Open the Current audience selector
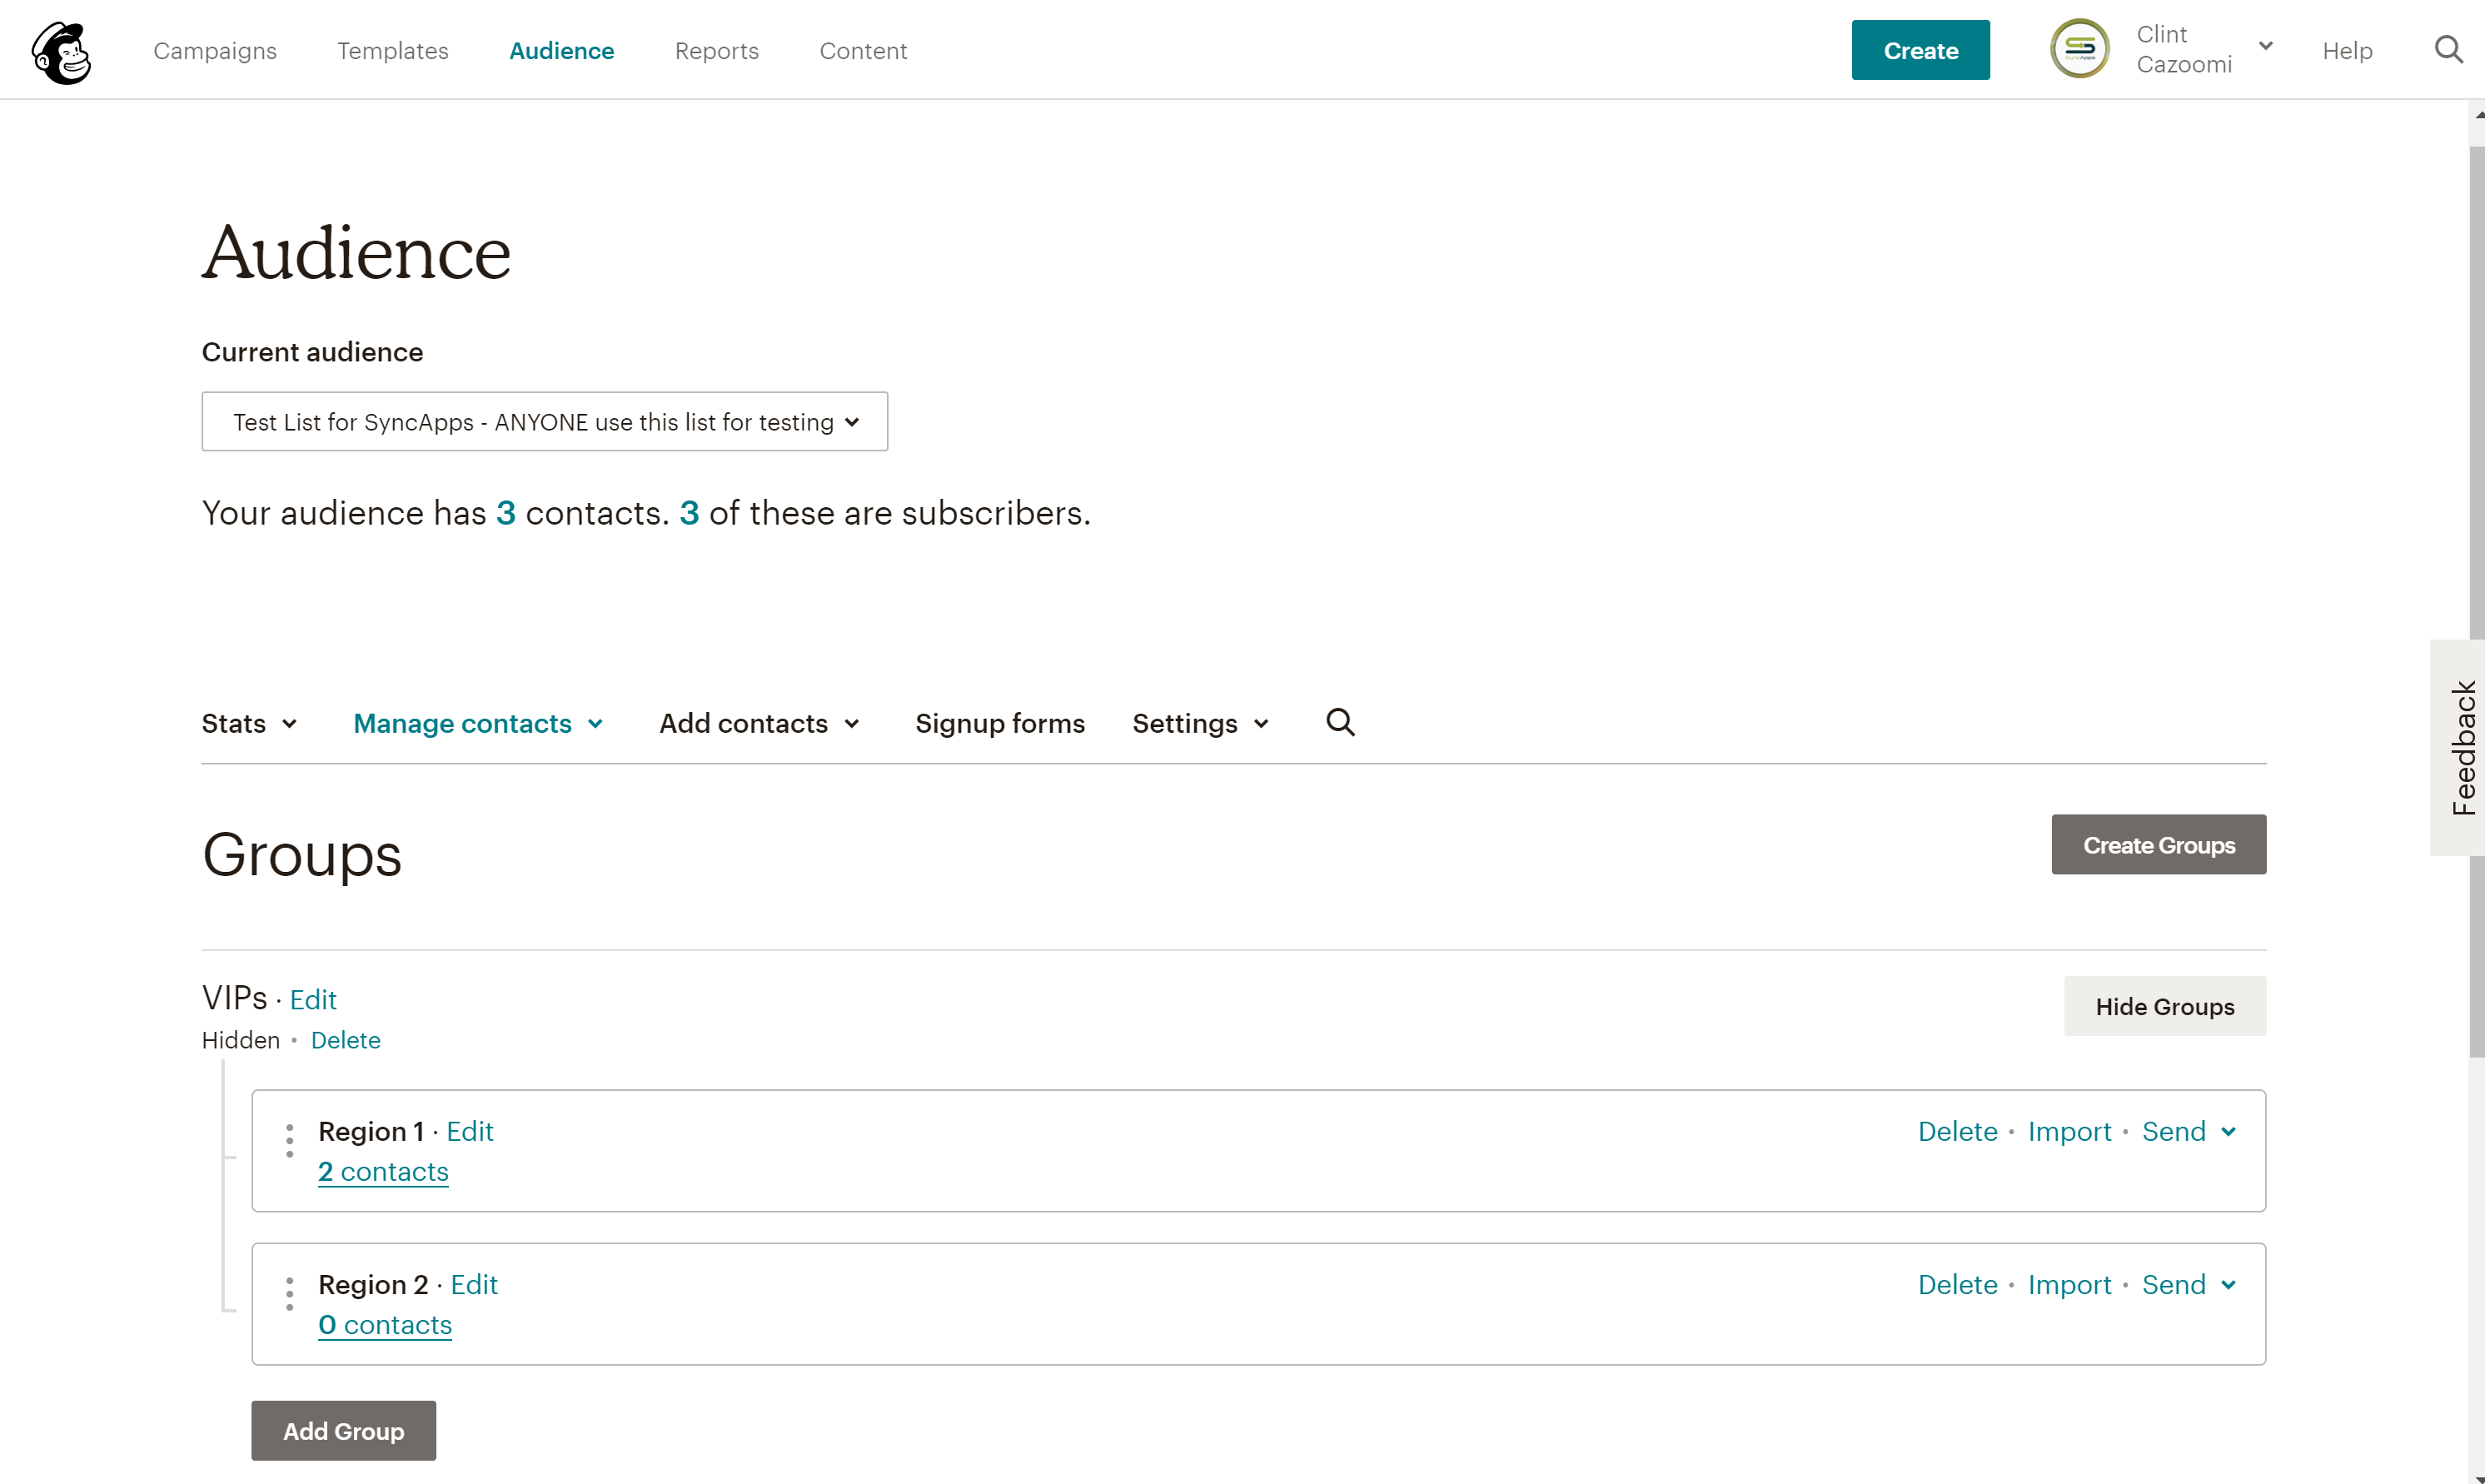This screenshot has height=1484, width=2485. click(x=544, y=422)
